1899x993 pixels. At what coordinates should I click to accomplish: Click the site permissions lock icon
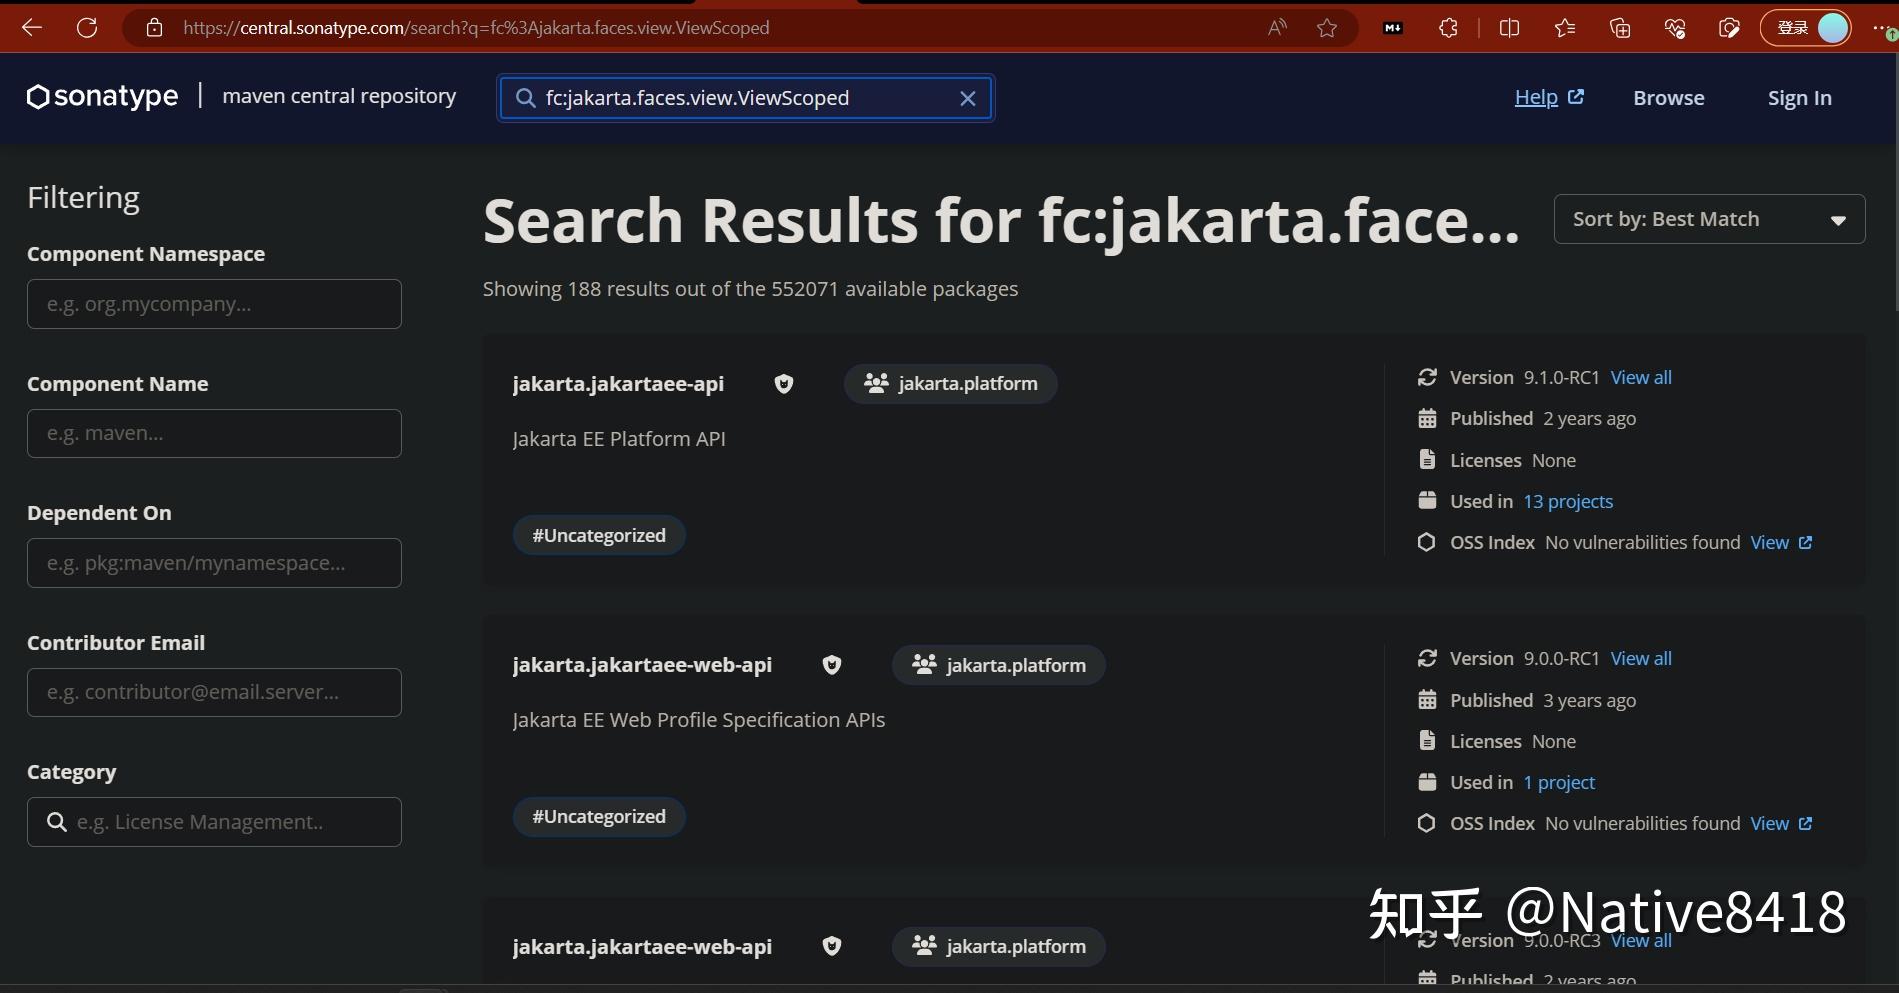pyautogui.click(x=153, y=27)
